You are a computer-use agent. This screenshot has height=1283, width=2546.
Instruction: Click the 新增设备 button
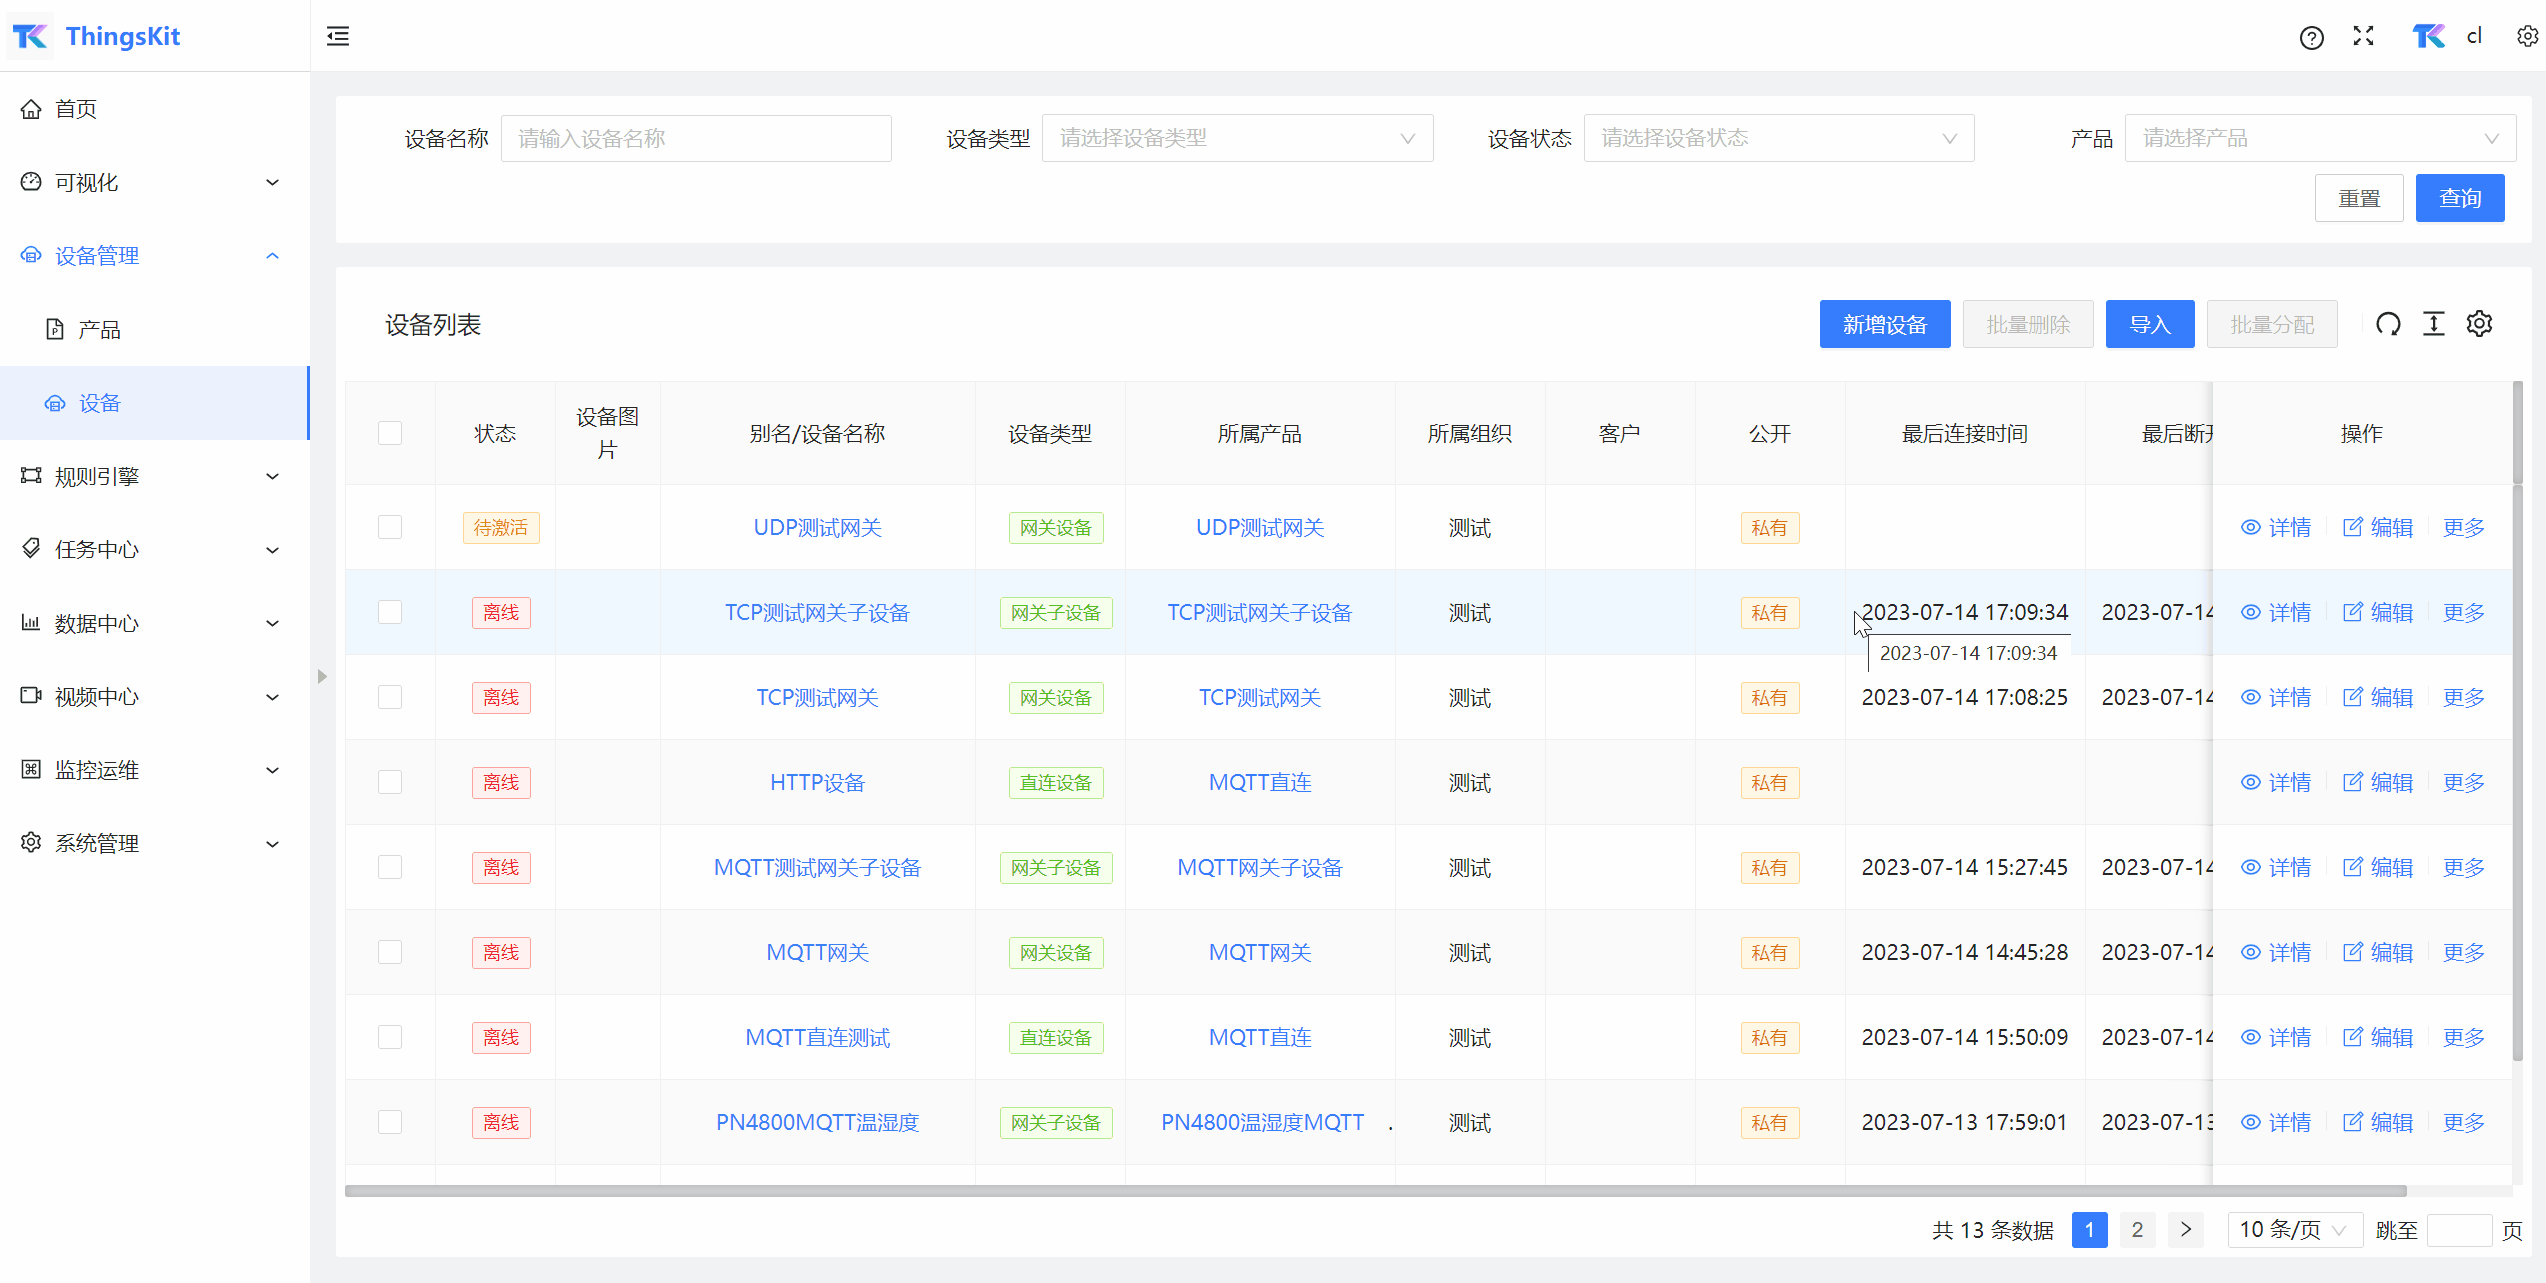point(1884,324)
